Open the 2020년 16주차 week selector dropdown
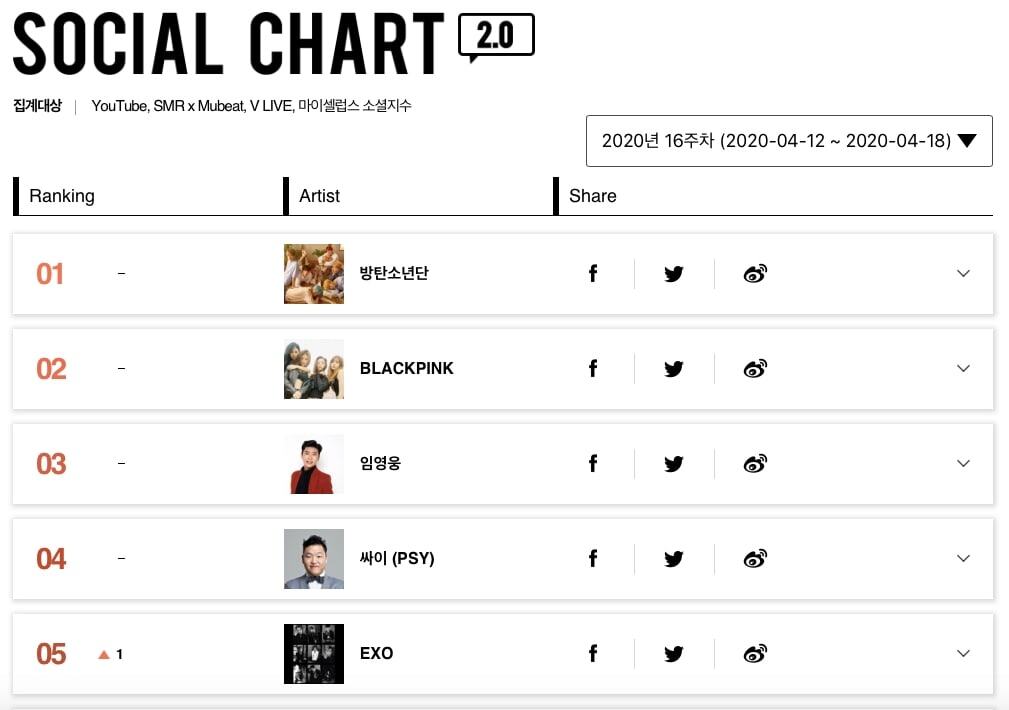The width and height of the screenshot is (1009, 710). (789, 141)
